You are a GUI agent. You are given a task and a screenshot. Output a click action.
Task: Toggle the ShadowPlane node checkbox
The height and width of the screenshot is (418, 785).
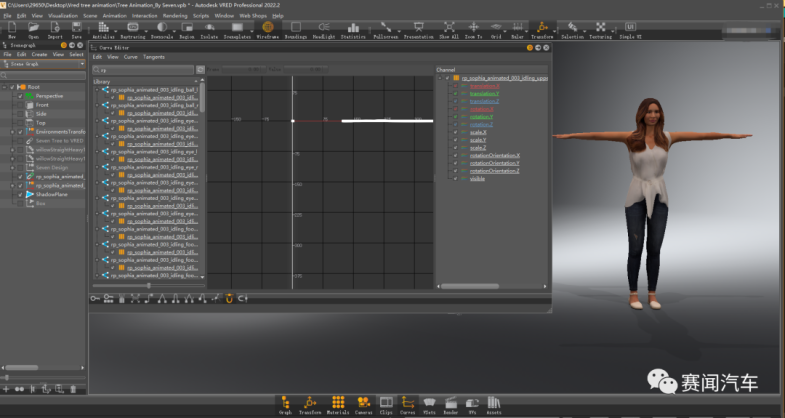[x=21, y=195]
